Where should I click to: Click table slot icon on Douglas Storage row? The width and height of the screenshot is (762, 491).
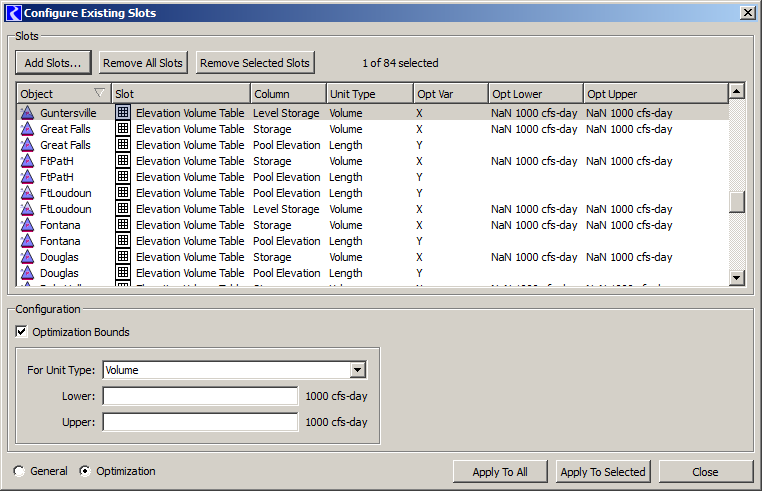point(123,257)
